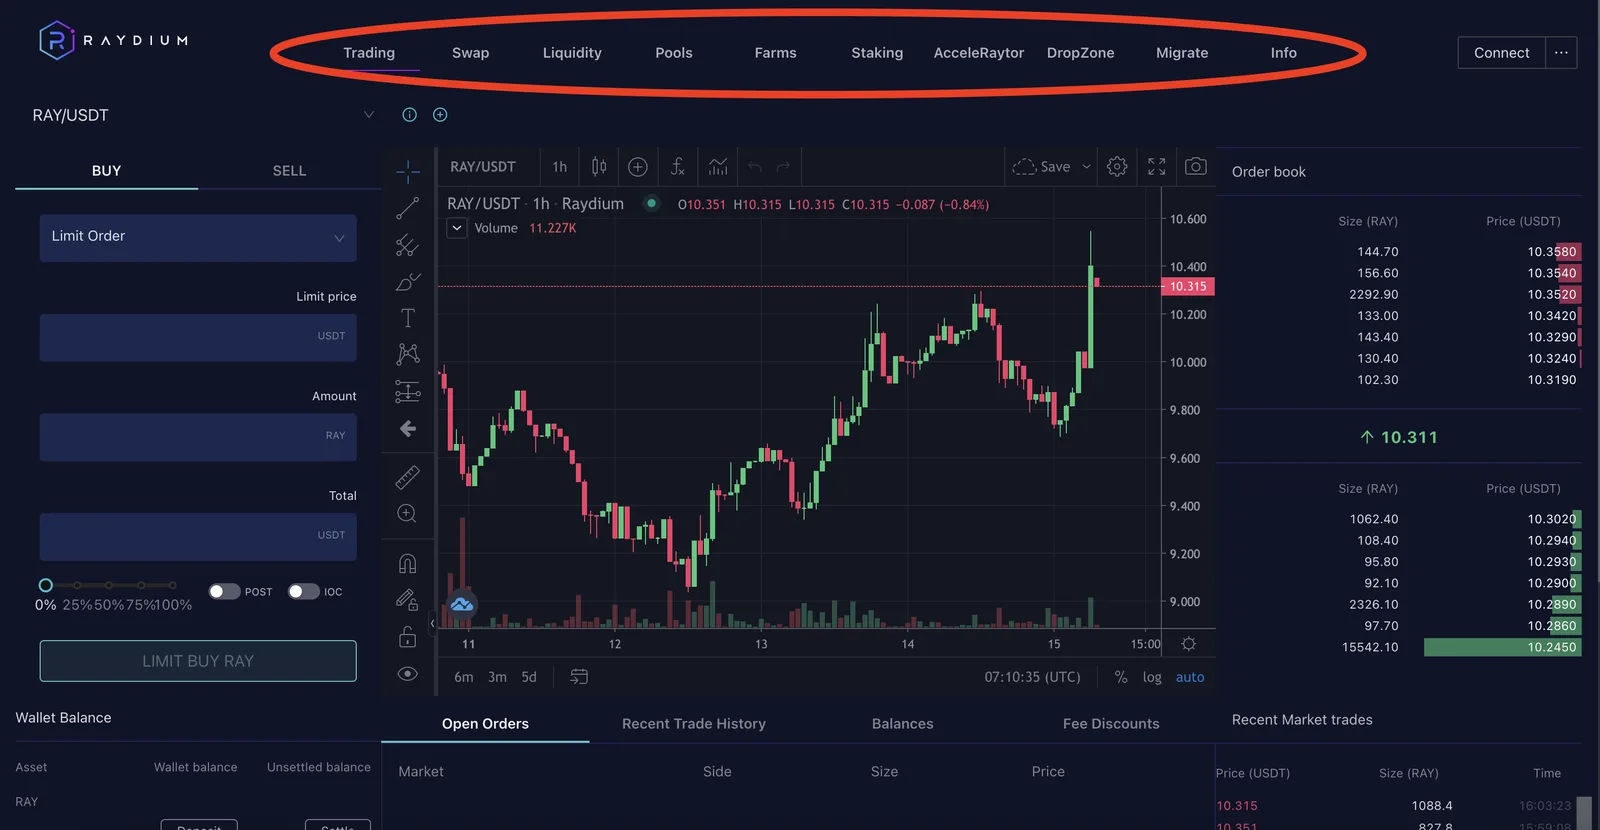
Task: Set chart range to 5d
Action: (529, 677)
